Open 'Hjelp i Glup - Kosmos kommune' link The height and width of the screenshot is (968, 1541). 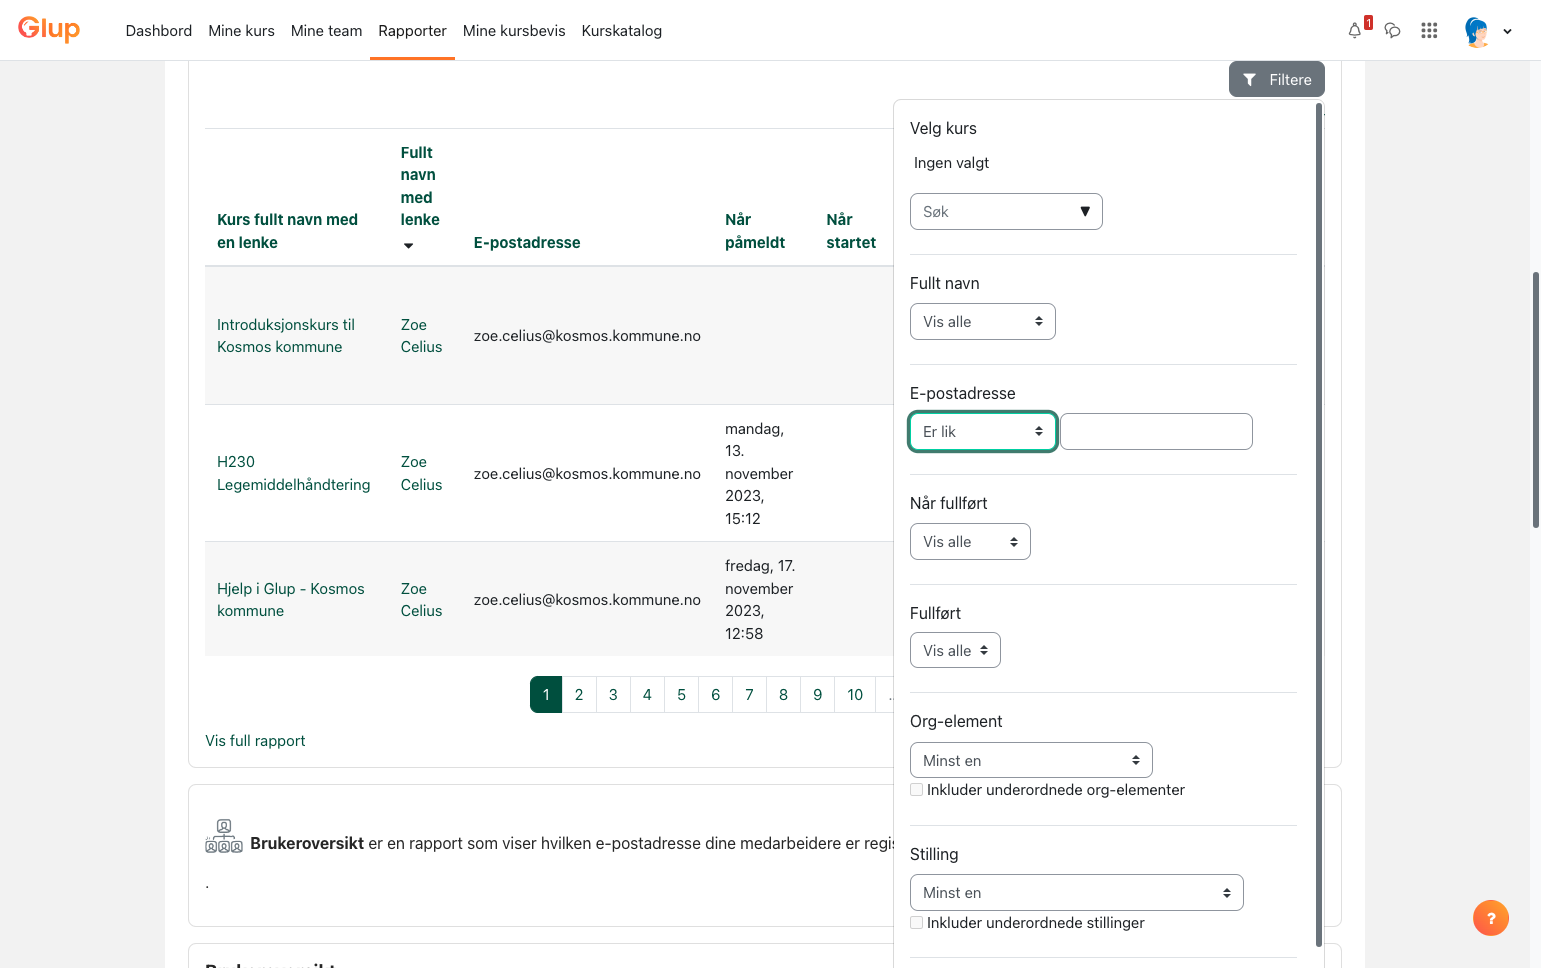pyautogui.click(x=290, y=600)
